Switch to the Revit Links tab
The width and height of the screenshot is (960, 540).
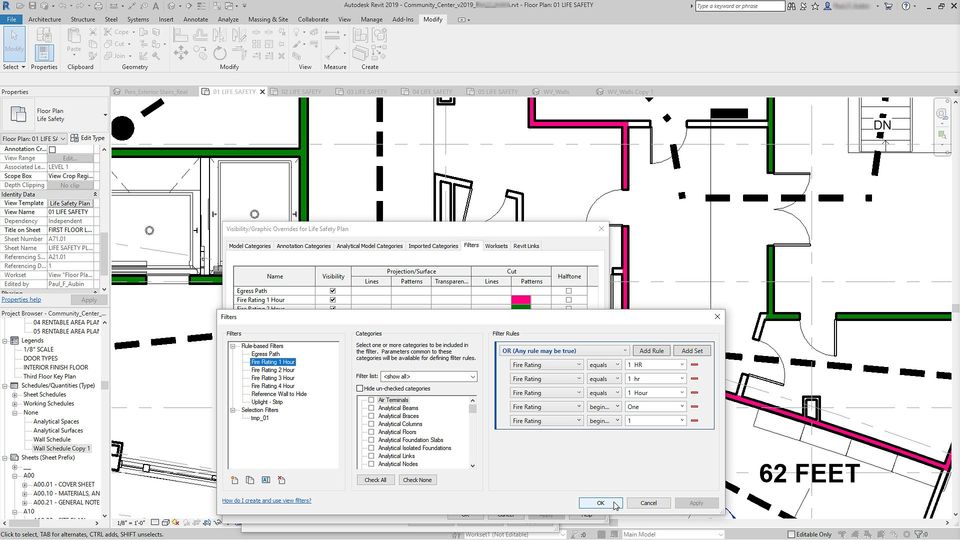click(526, 246)
